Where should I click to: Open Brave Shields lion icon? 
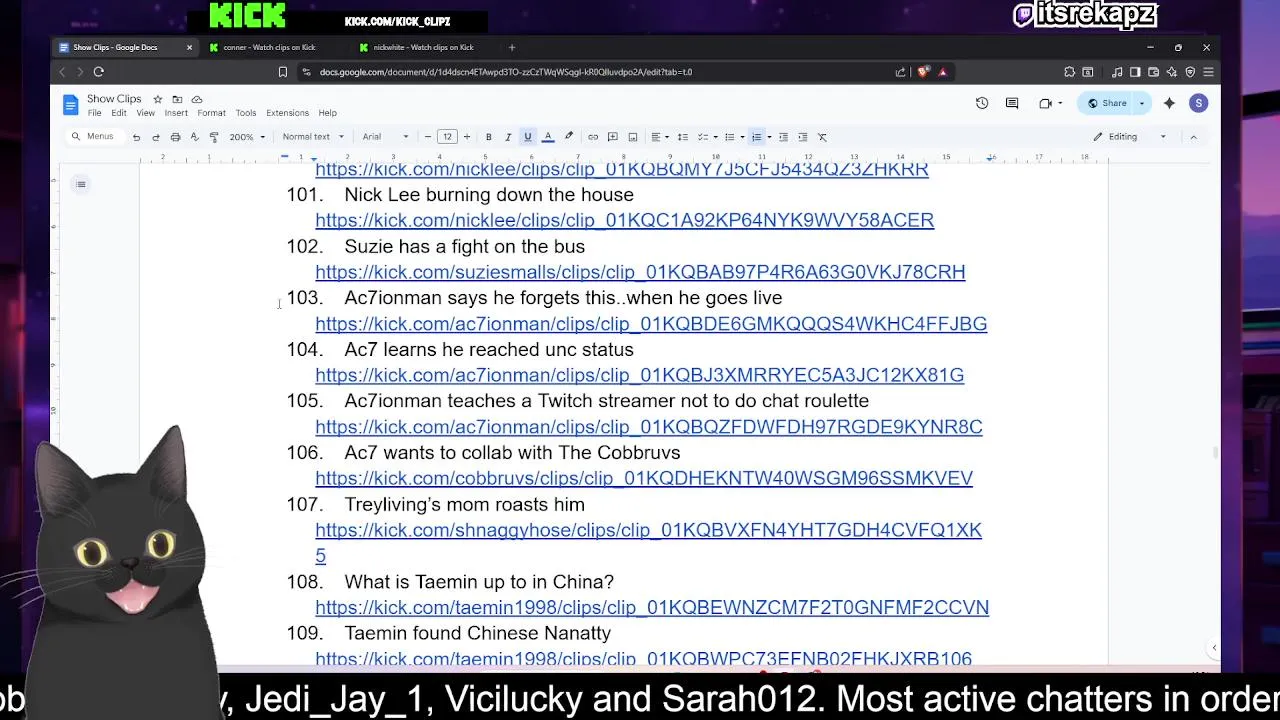point(922,72)
